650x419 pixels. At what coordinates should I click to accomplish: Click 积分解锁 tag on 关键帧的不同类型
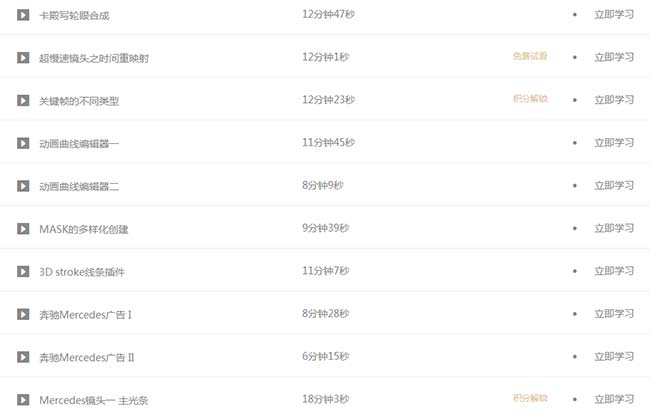coord(530,99)
